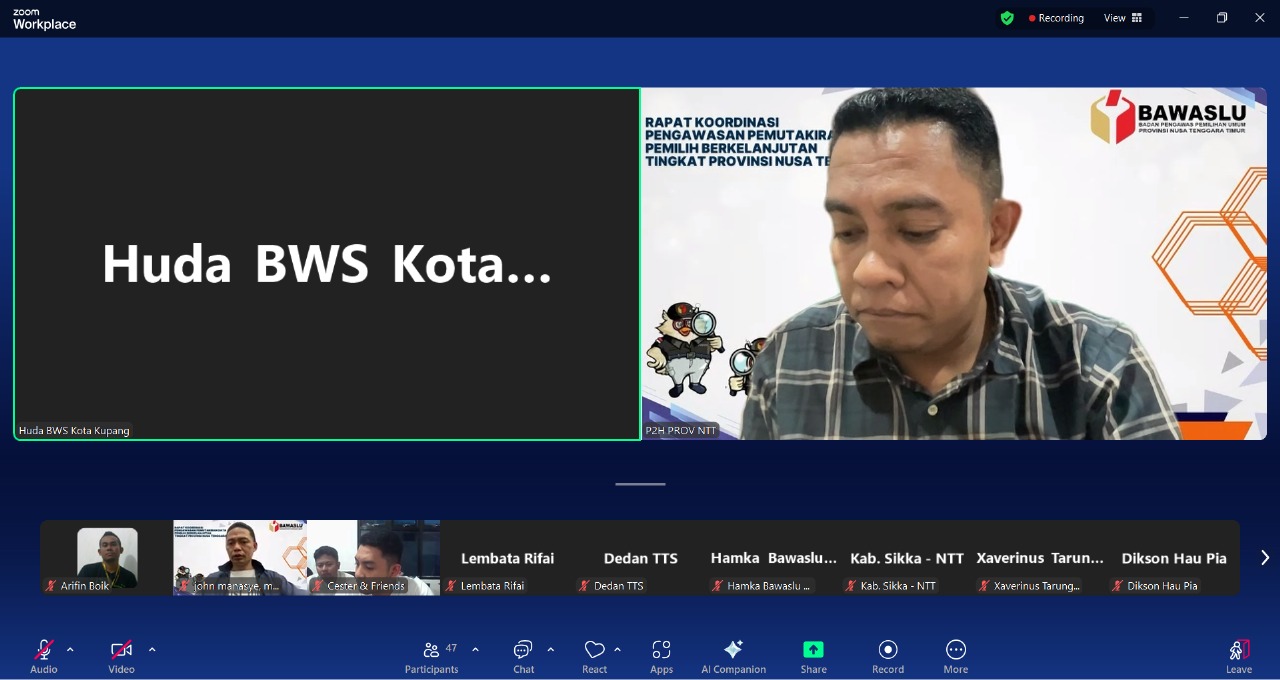Image resolution: width=1280 pixels, height=680 pixels.
Task: Click the Huda BWS Kota Kupang tile
Action: (327, 264)
